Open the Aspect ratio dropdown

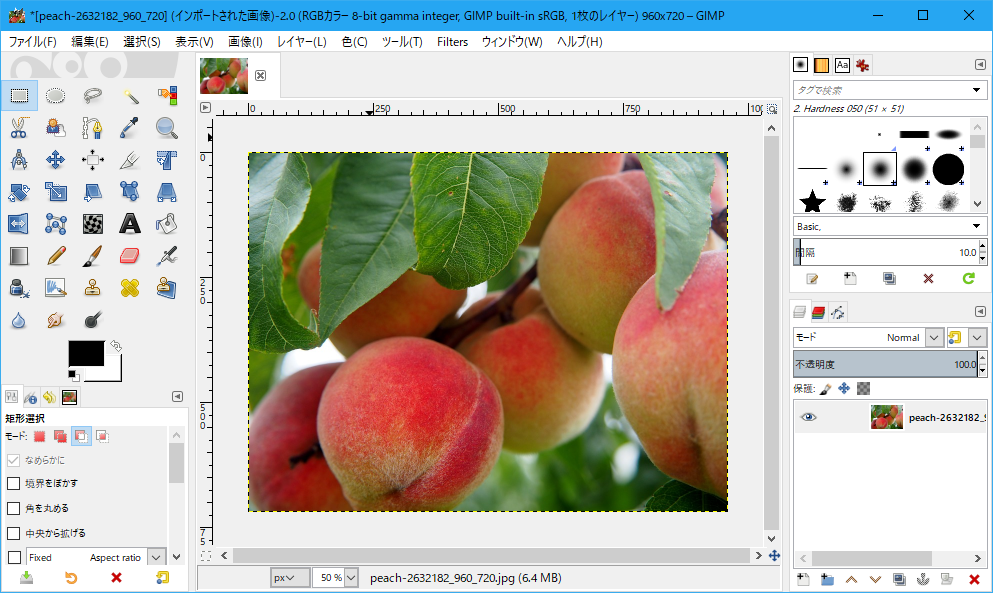pyautogui.click(x=156, y=558)
